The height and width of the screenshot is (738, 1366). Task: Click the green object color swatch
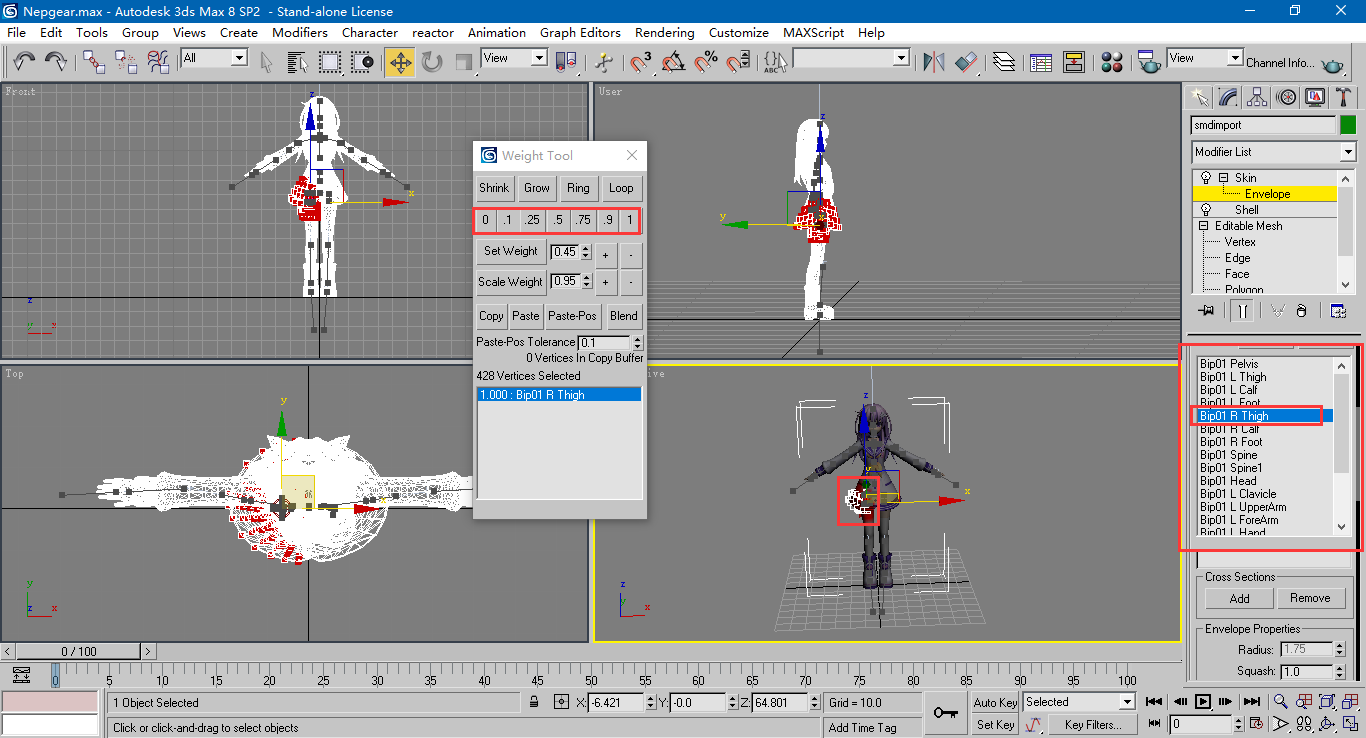(x=1347, y=126)
